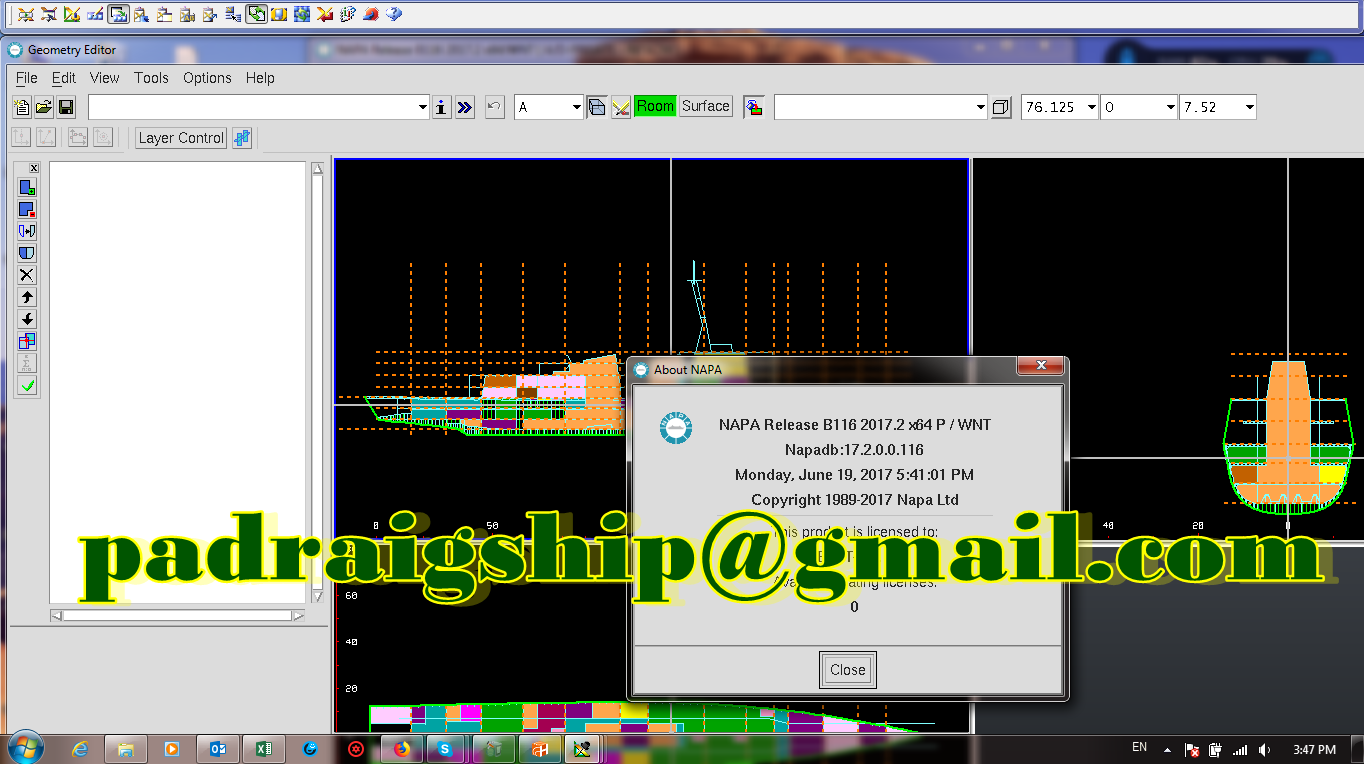
Task: Expand the long object name dropdown
Action: coord(422,107)
